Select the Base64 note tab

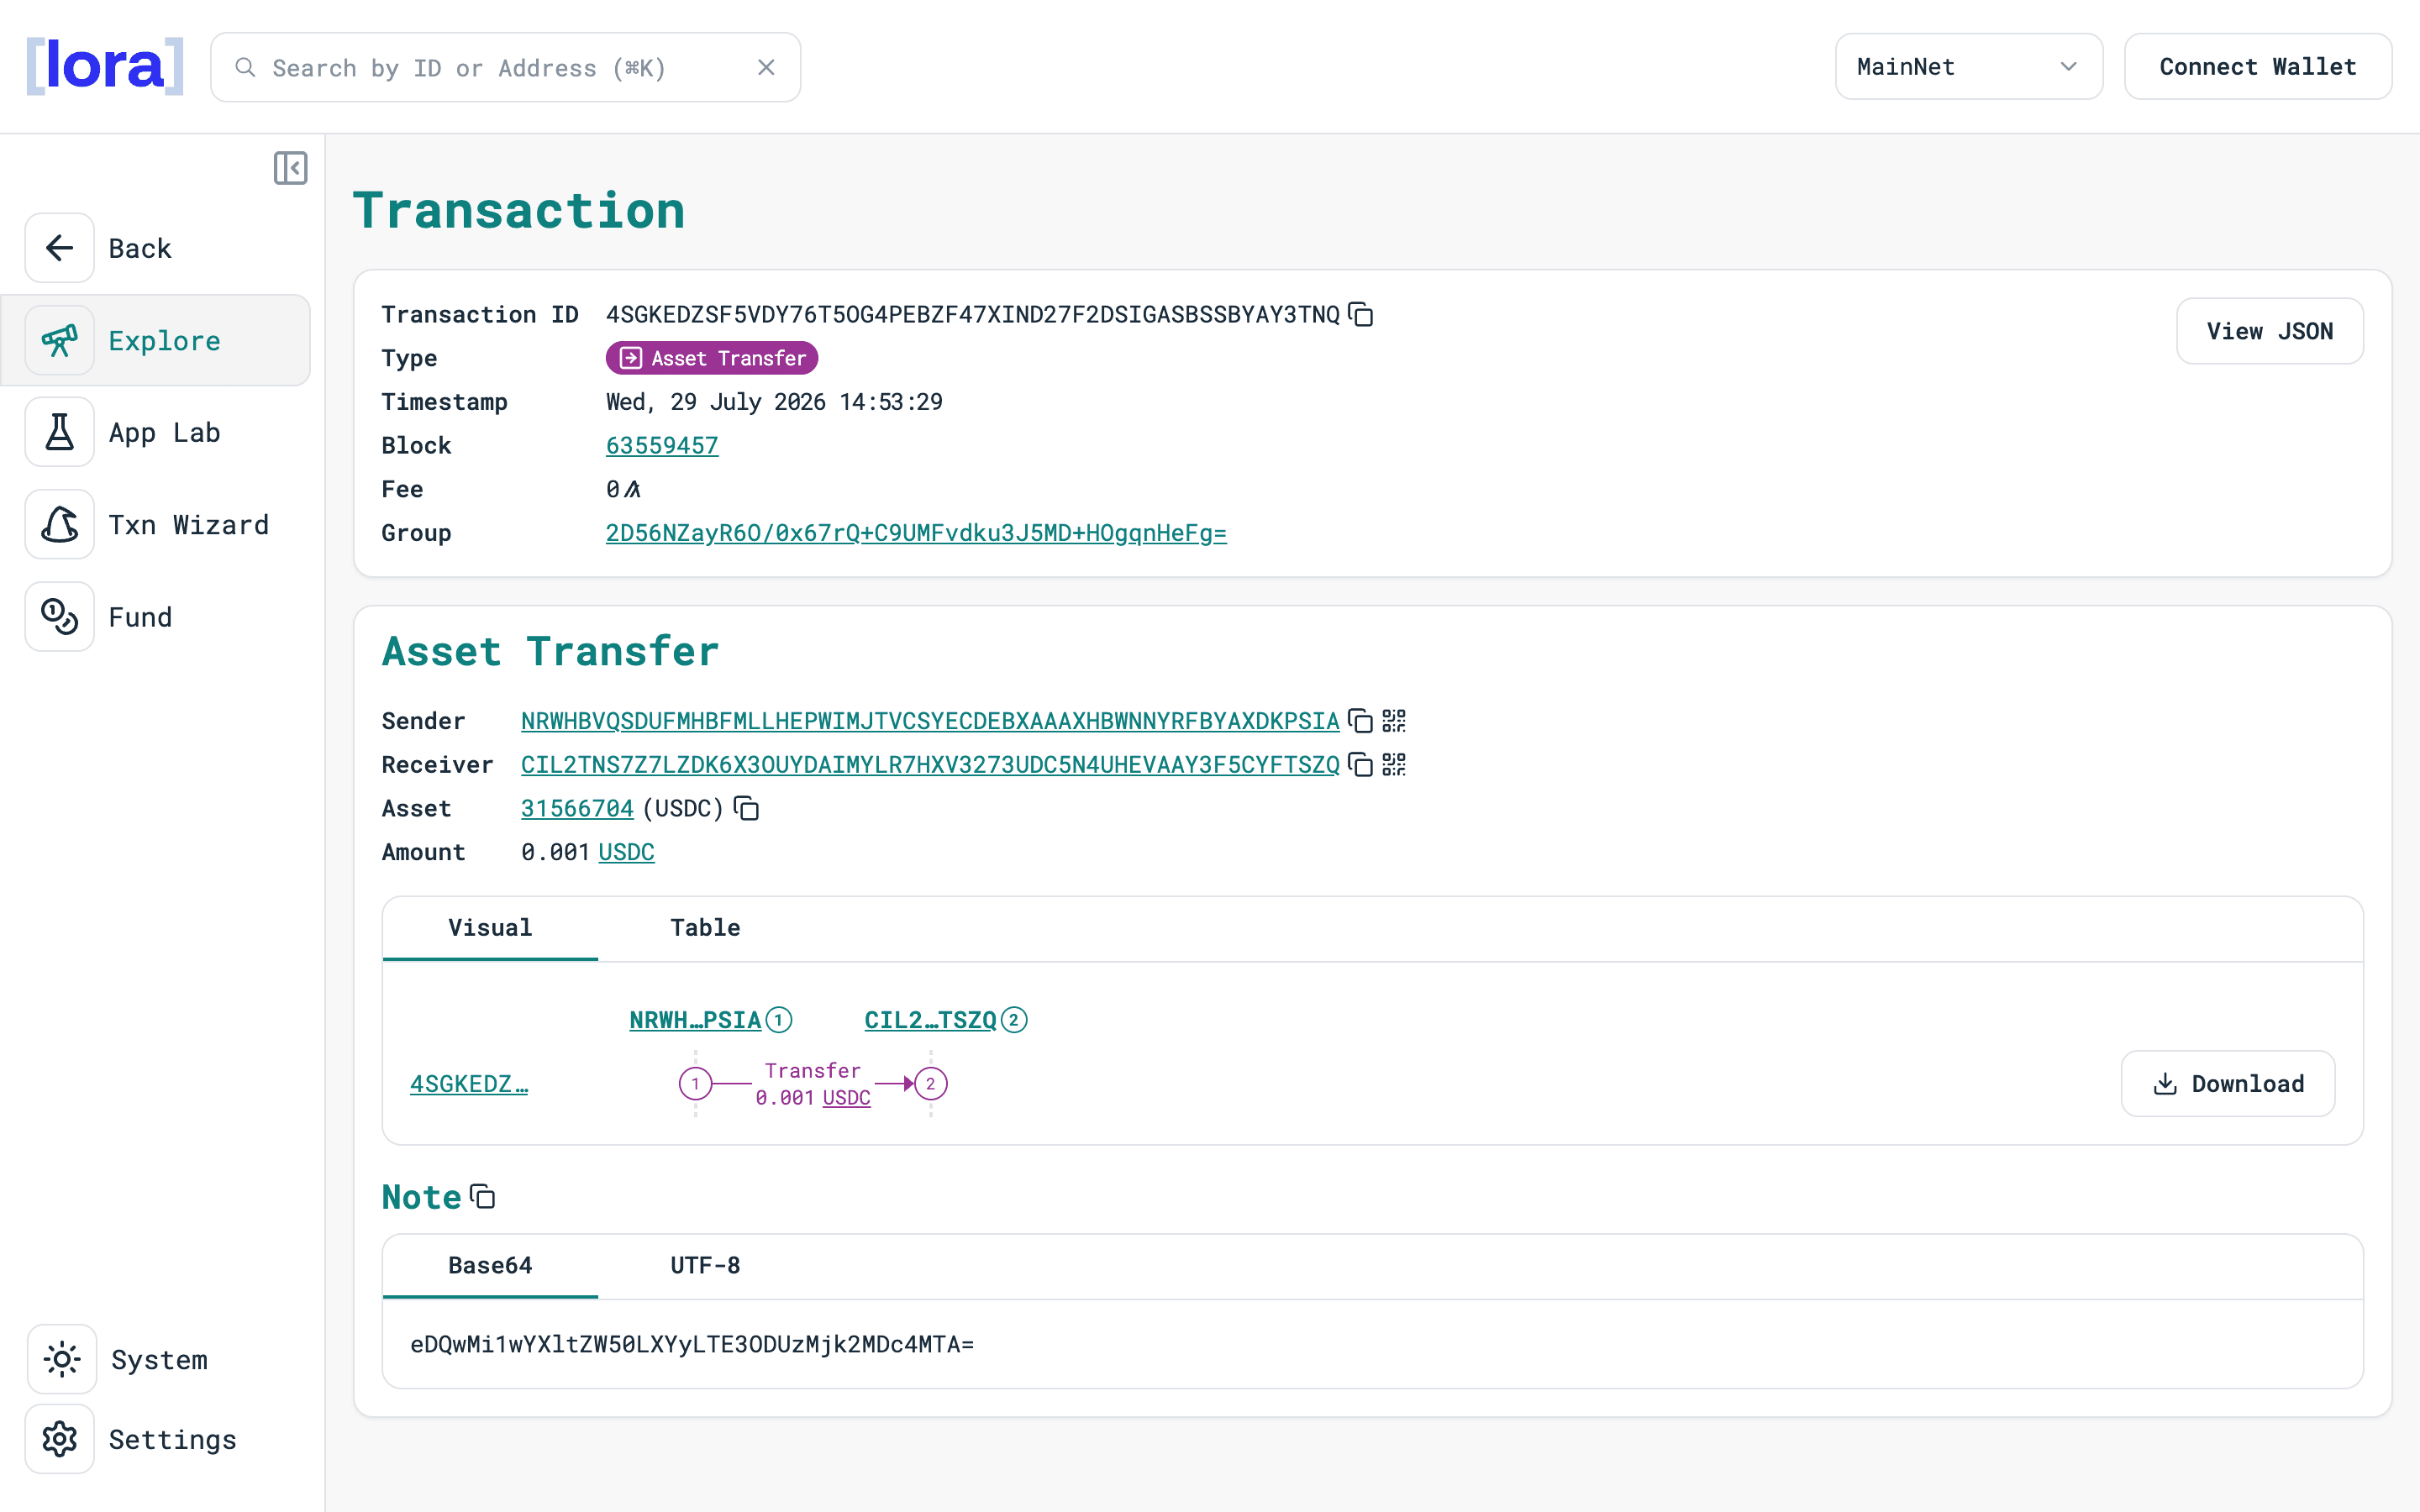pos(490,1266)
